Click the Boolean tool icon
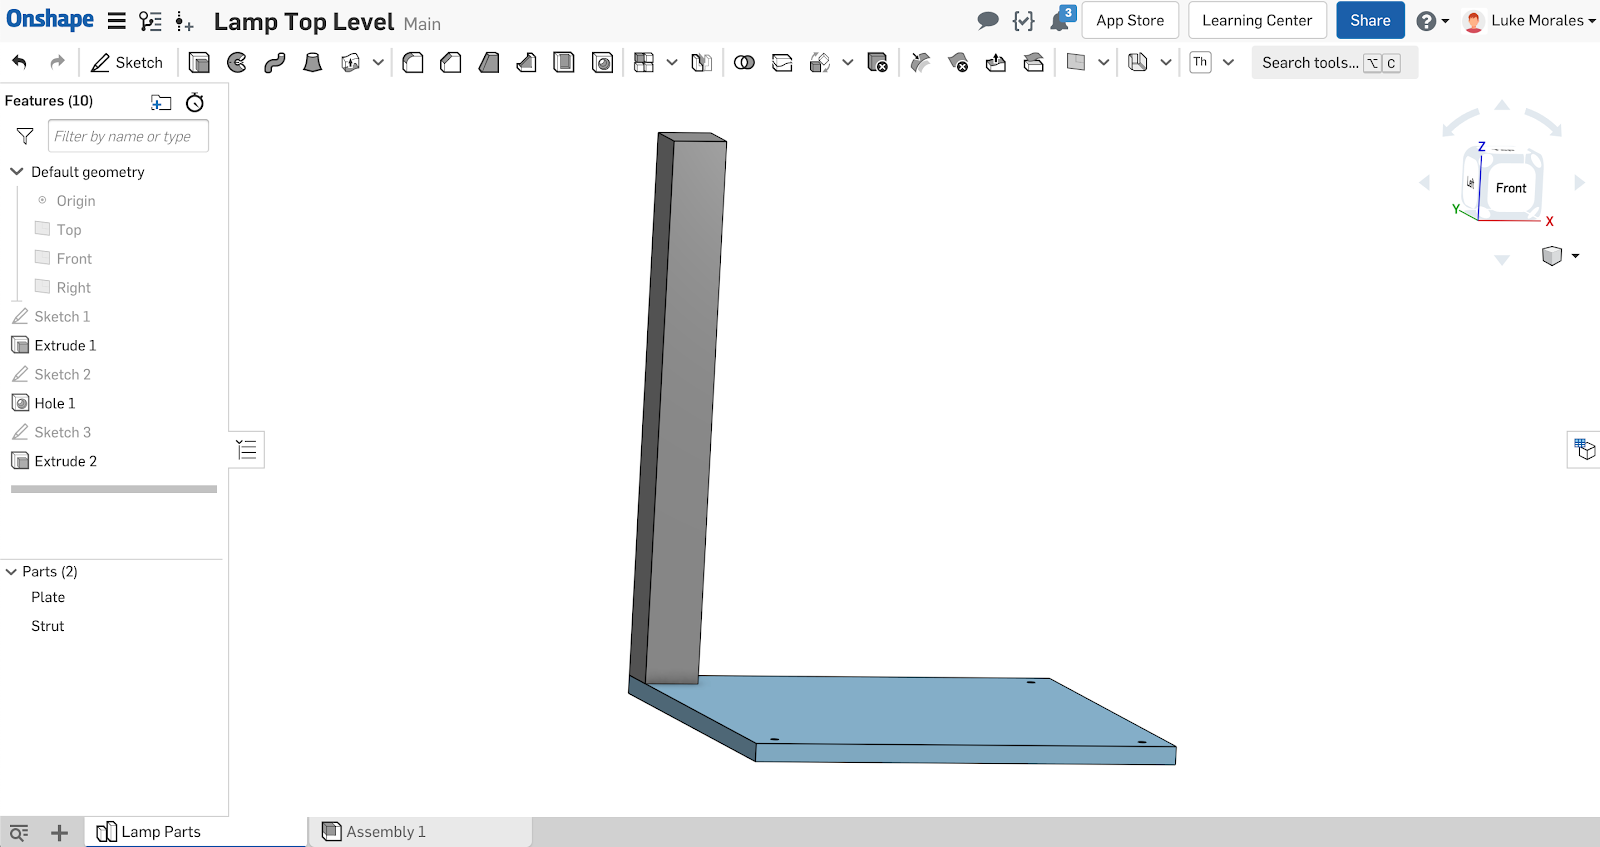 [744, 63]
